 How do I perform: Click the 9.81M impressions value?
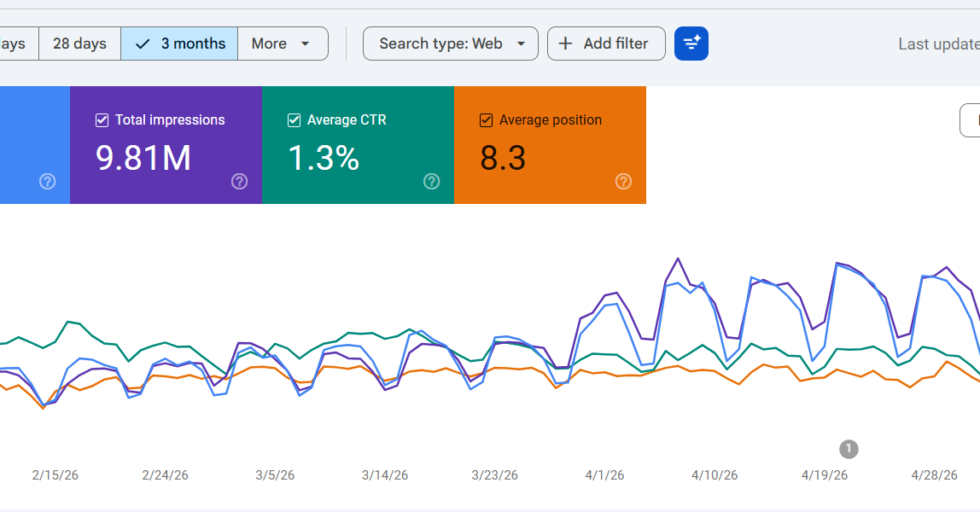tap(143, 158)
